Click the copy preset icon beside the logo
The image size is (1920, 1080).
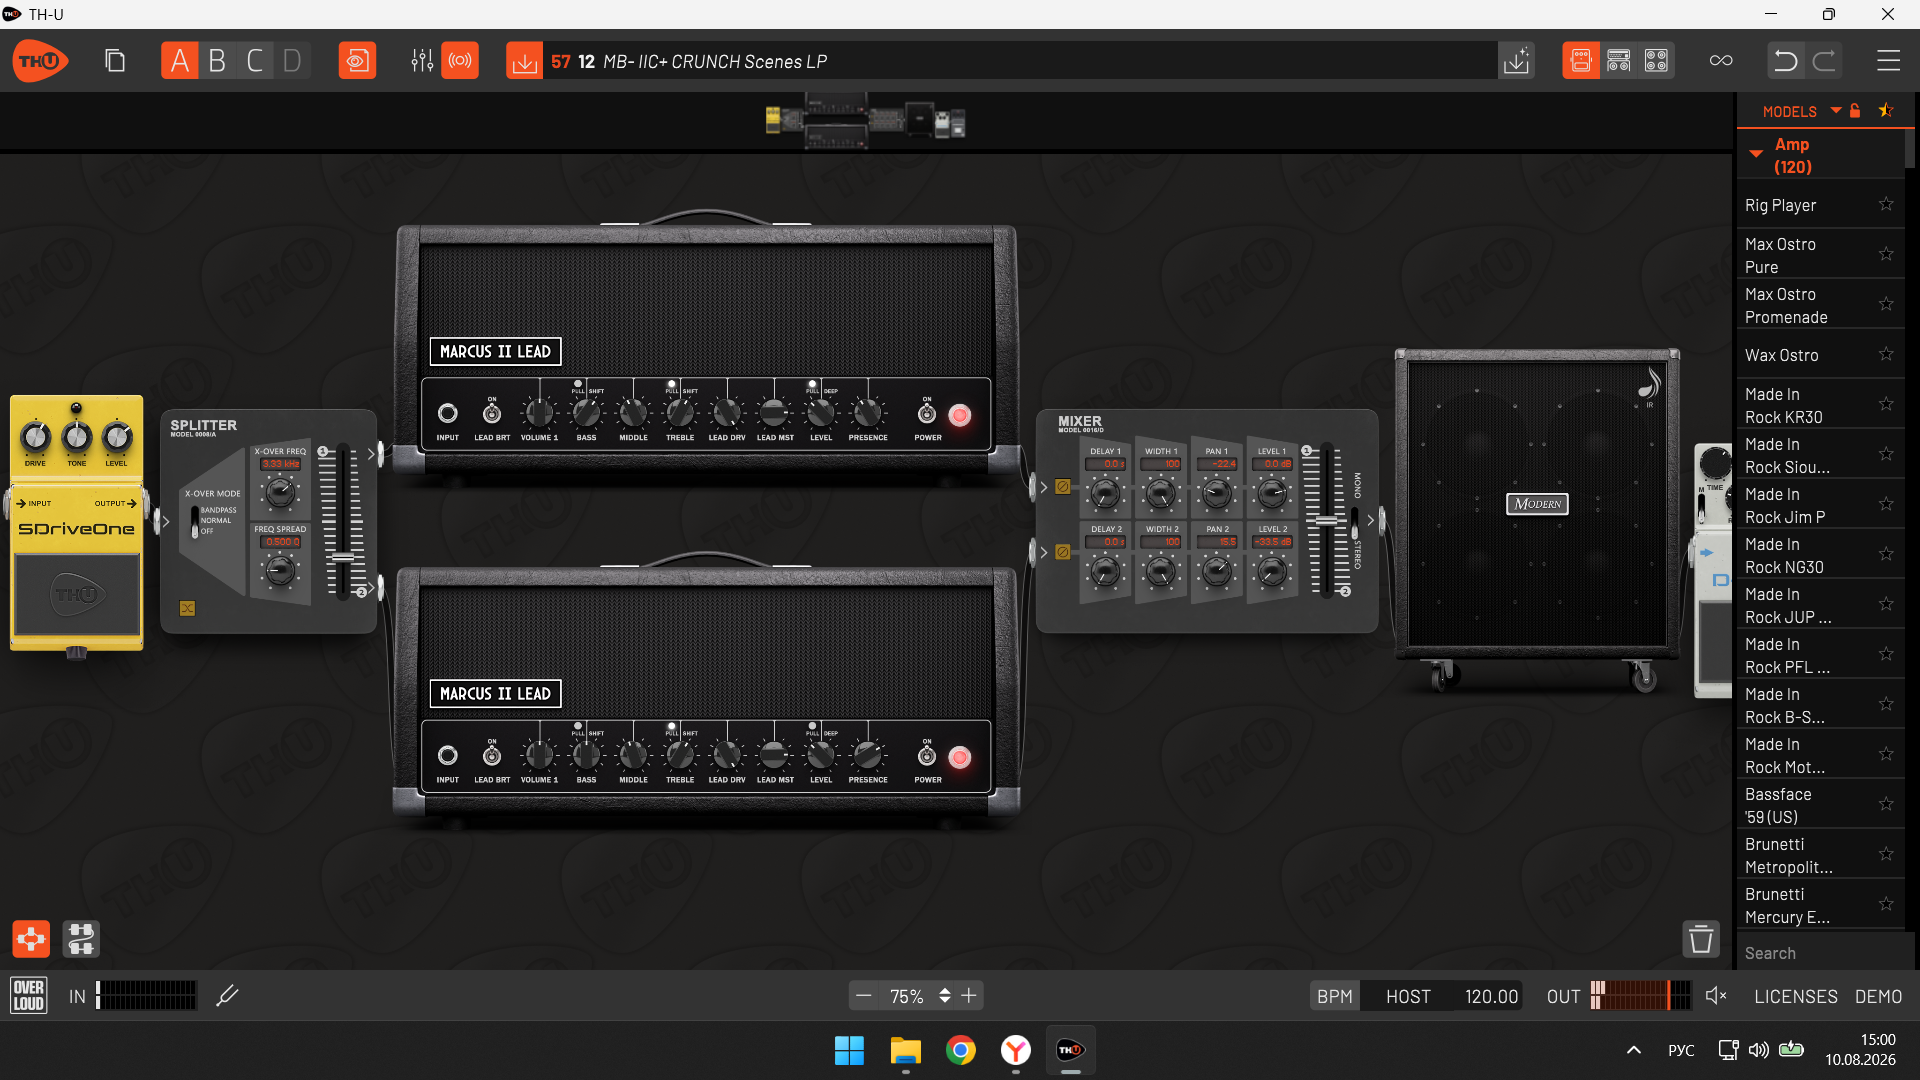click(x=115, y=61)
